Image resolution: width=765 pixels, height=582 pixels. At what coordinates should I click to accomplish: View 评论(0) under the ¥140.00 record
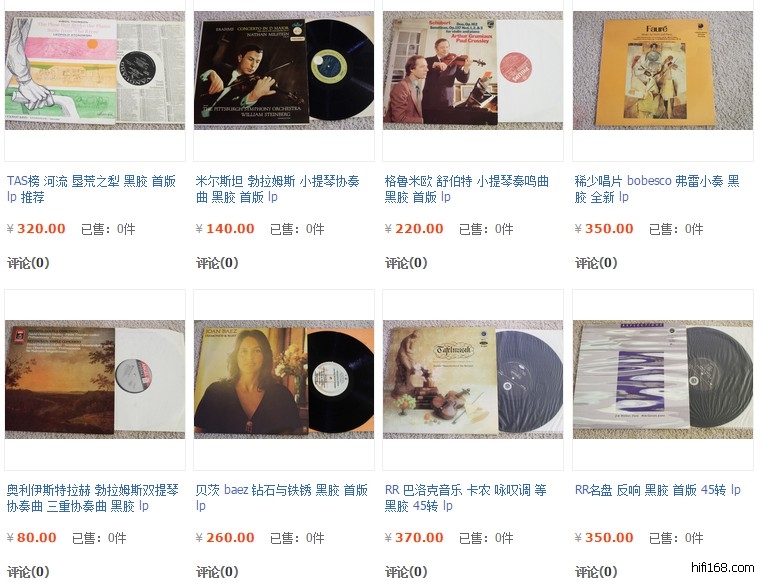[x=217, y=263]
